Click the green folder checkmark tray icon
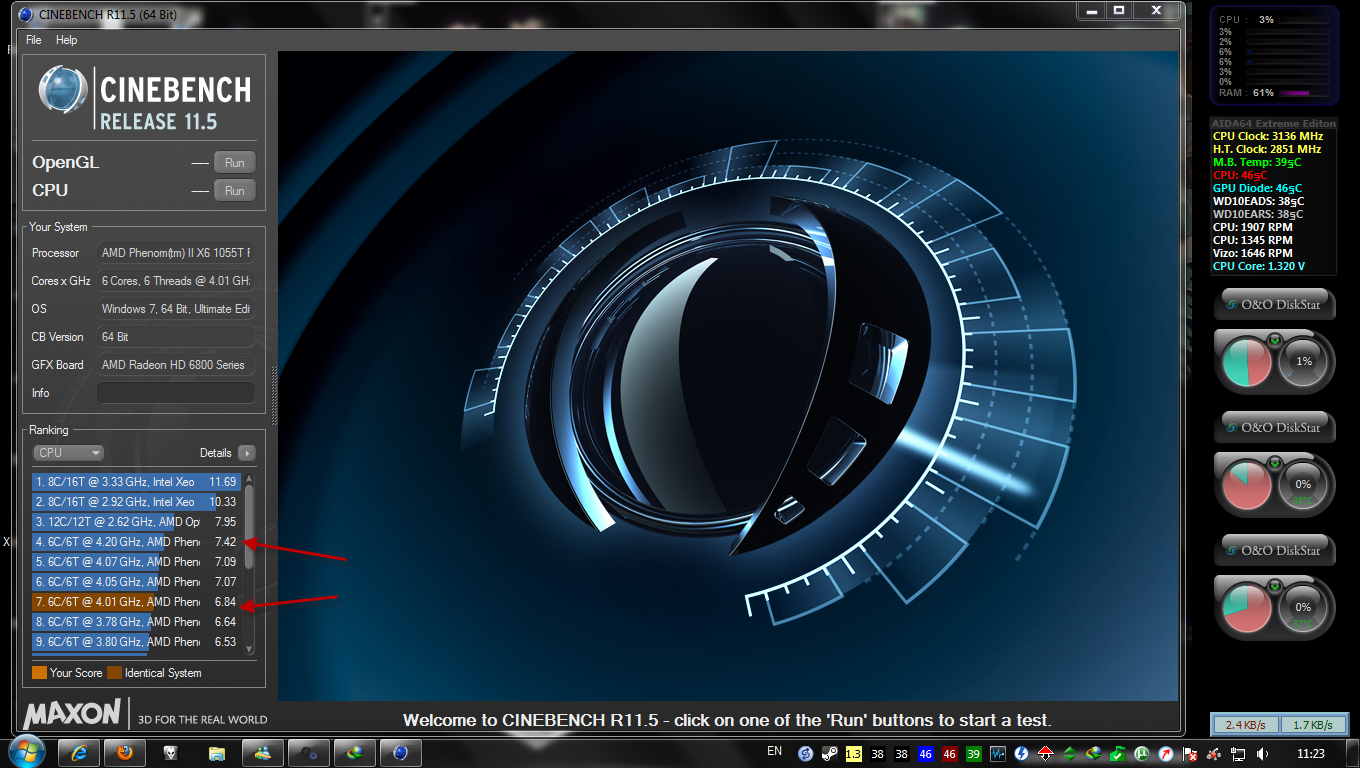Image resolution: width=1360 pixels, height=768 pixels. (x=1117, y=753)
